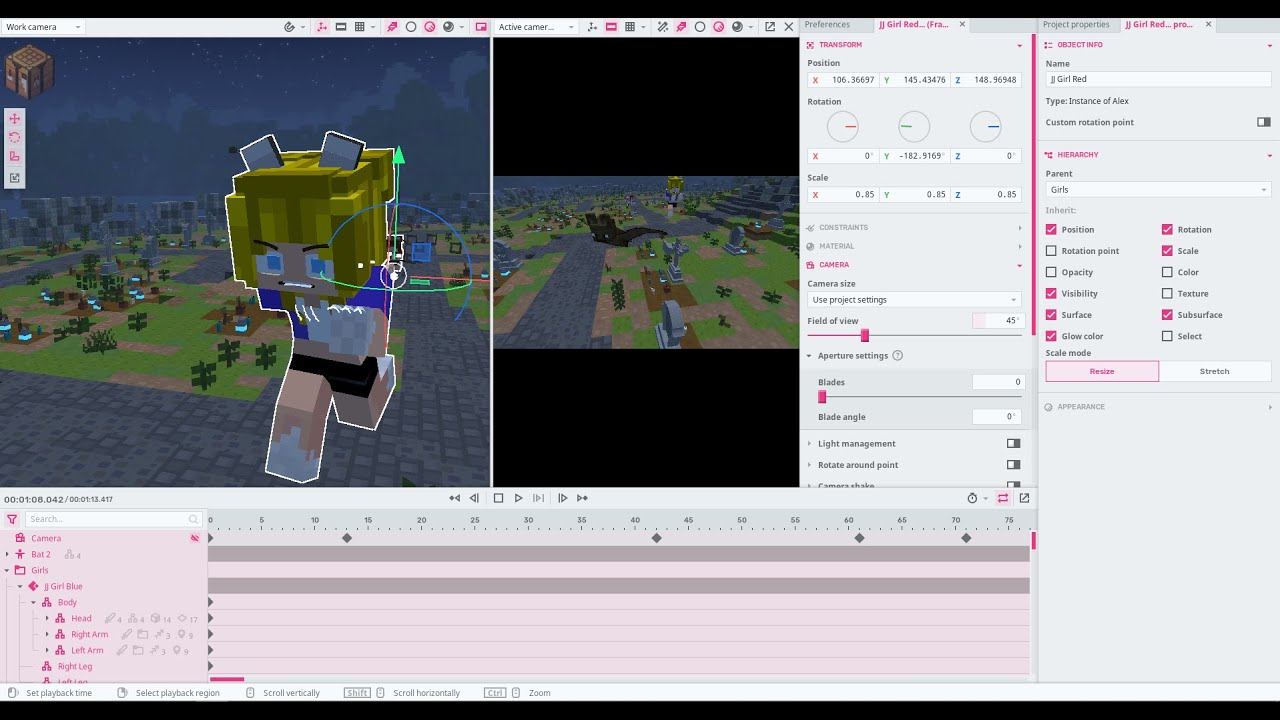This screenshot has height=720, width=1280.
Task: Select the scale tool in the viewport
Action: coord(15,156)
